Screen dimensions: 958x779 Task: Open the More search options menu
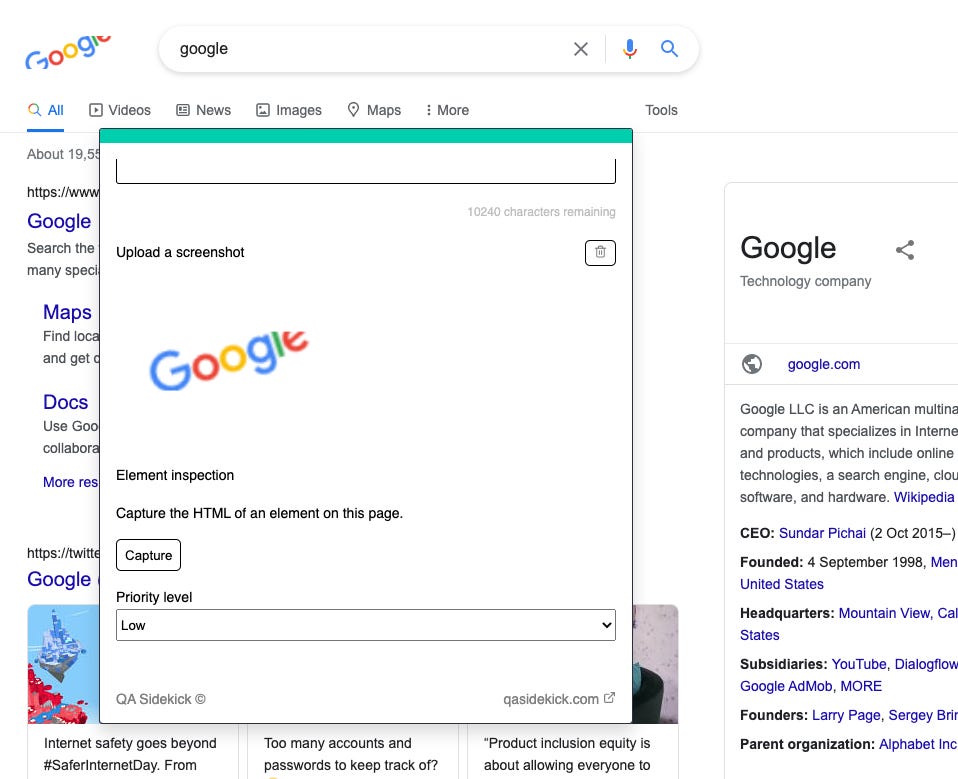tap(447, 110)
